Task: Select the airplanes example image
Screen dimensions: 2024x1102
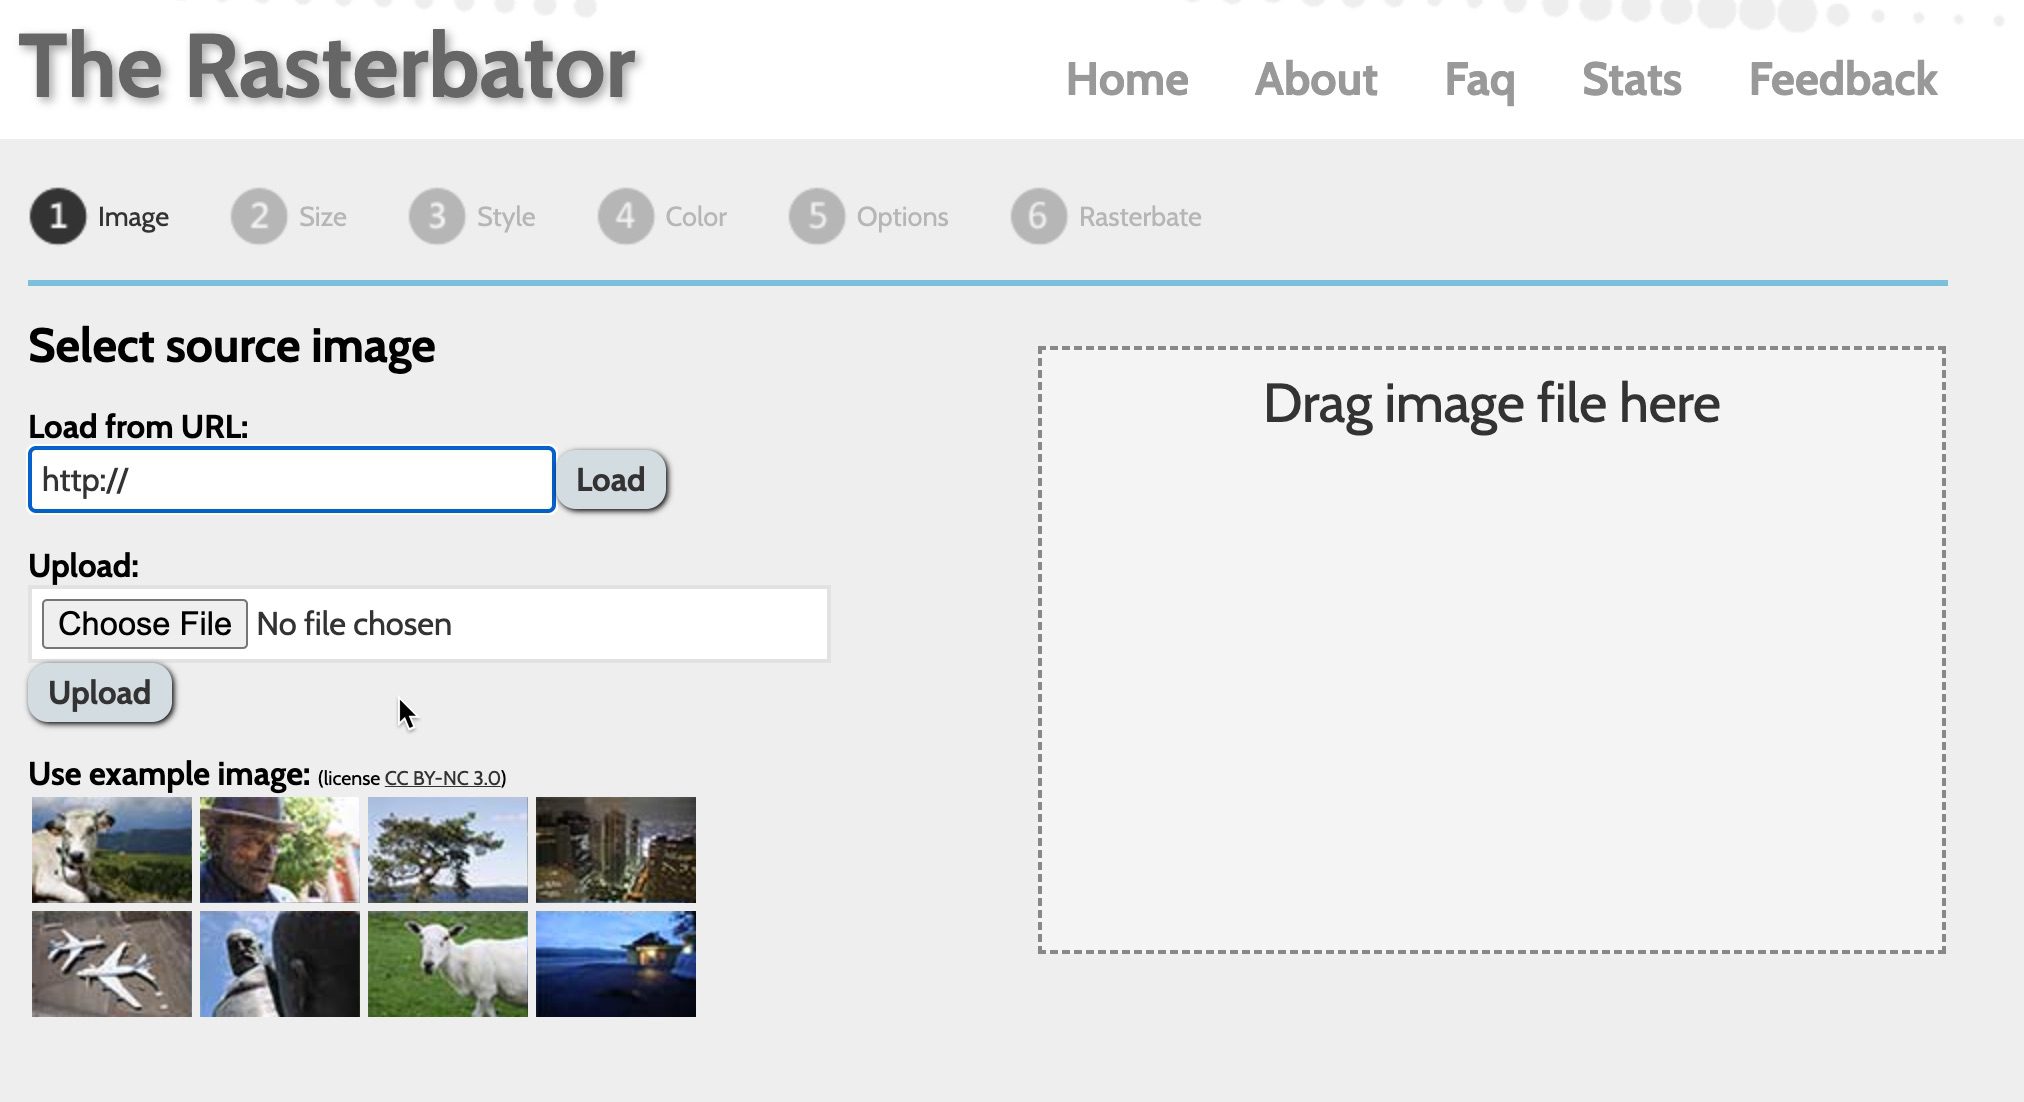Action: pos(111,964)
